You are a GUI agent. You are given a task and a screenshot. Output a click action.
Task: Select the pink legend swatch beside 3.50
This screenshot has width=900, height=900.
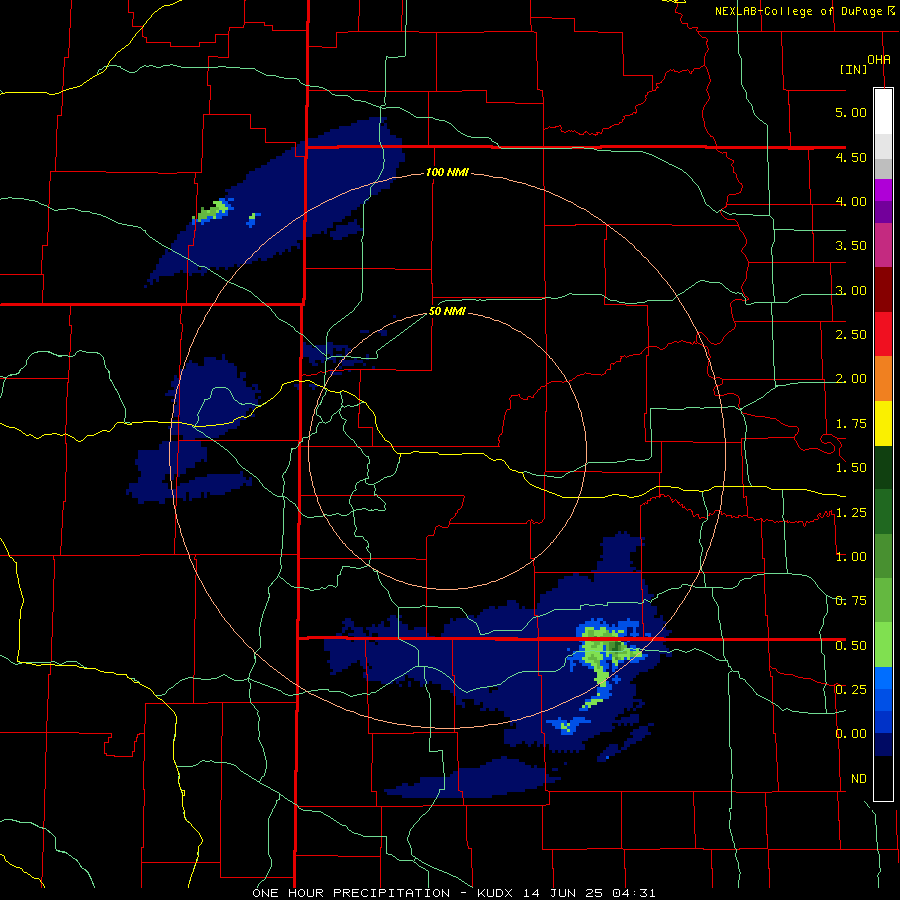(883, 245)
